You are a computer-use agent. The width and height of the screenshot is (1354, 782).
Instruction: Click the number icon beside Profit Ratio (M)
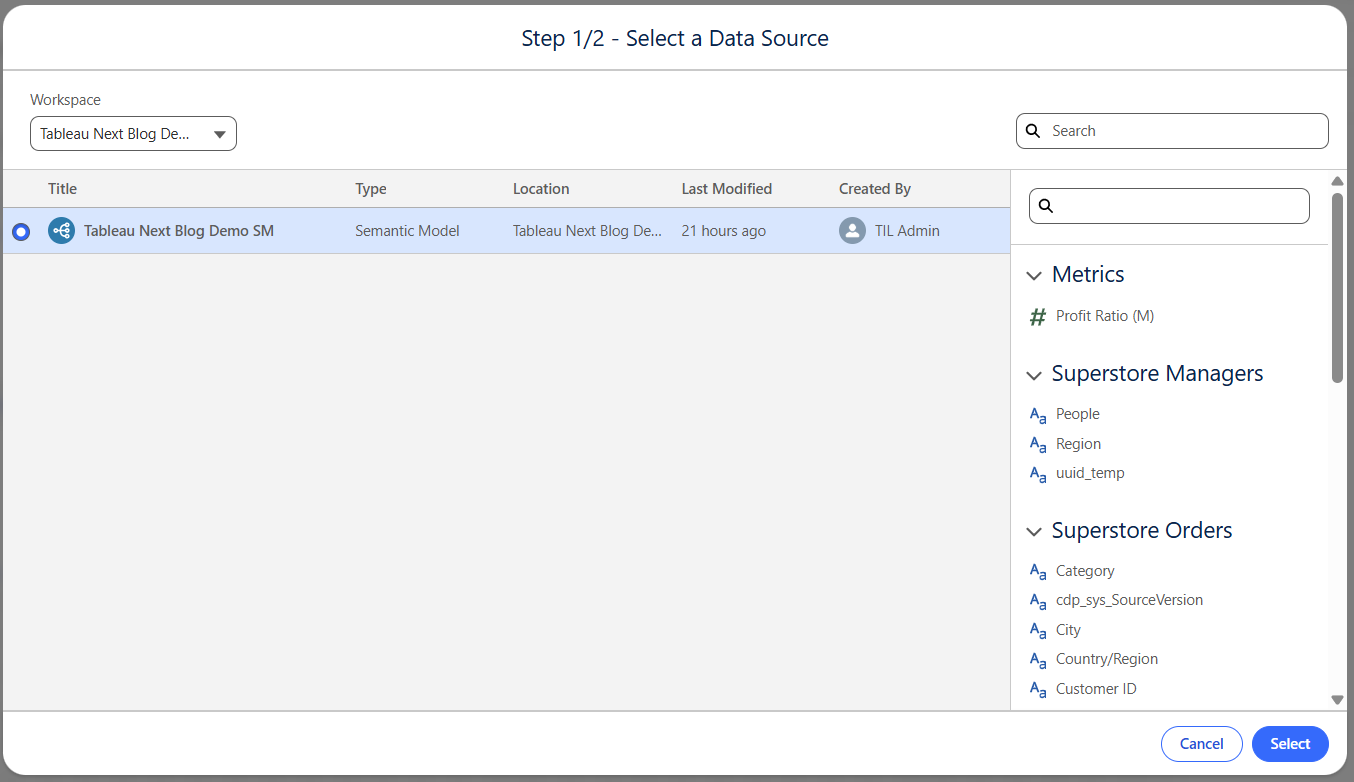(x=1037, y=317)
